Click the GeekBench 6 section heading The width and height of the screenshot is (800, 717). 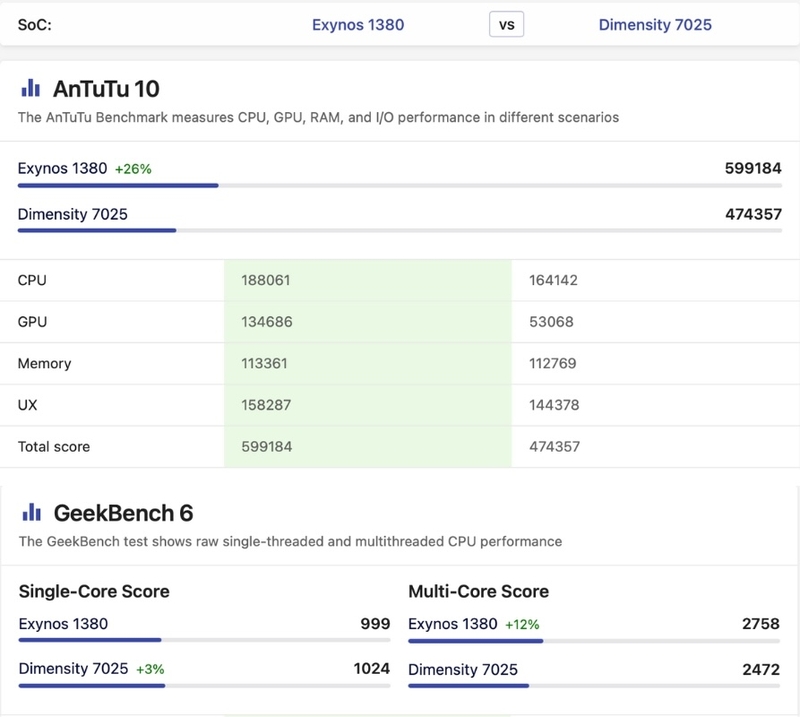123,513
